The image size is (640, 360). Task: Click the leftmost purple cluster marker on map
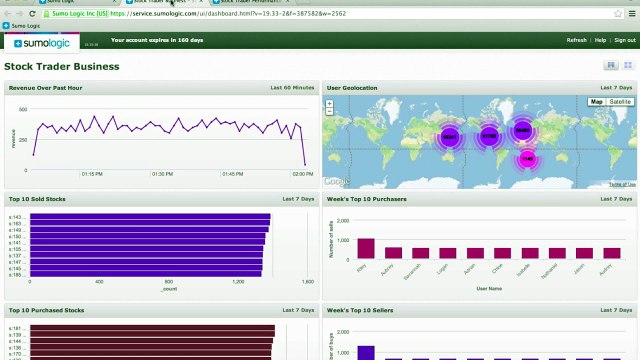(449, 137)
